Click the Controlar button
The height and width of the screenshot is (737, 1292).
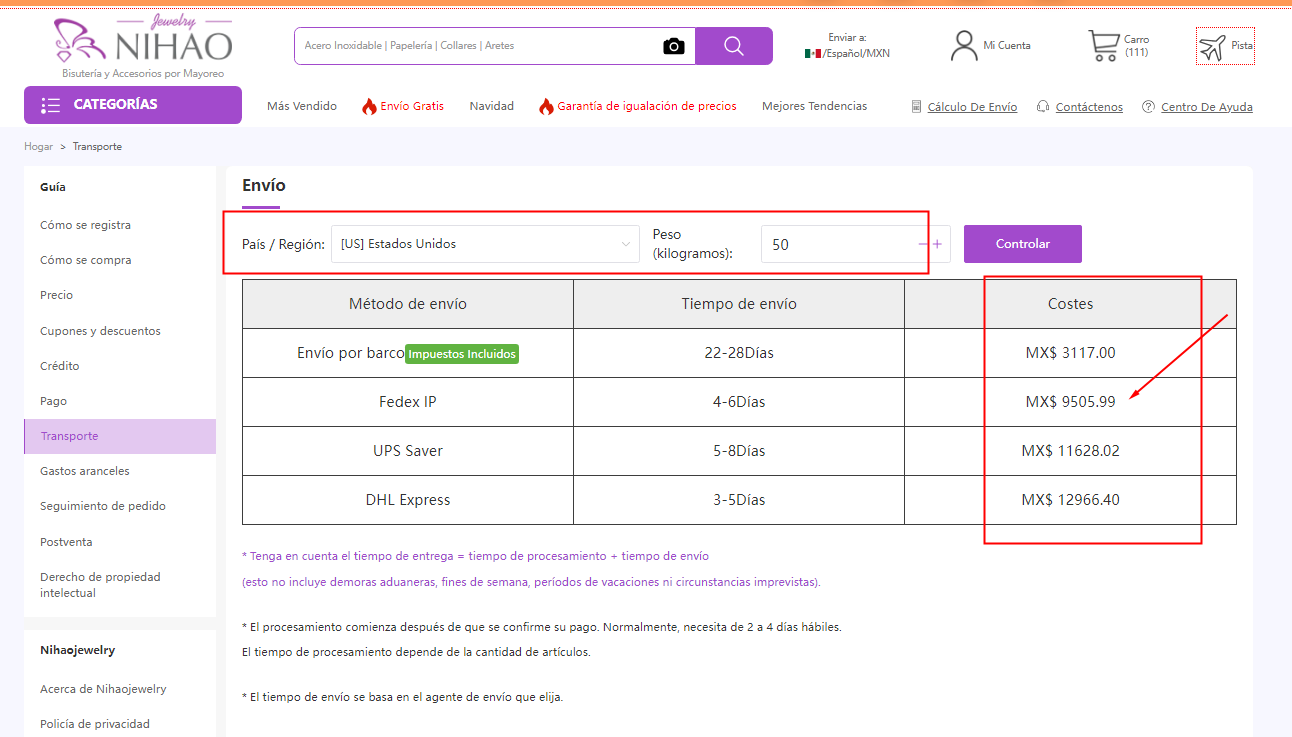(x=1023, y=244)
